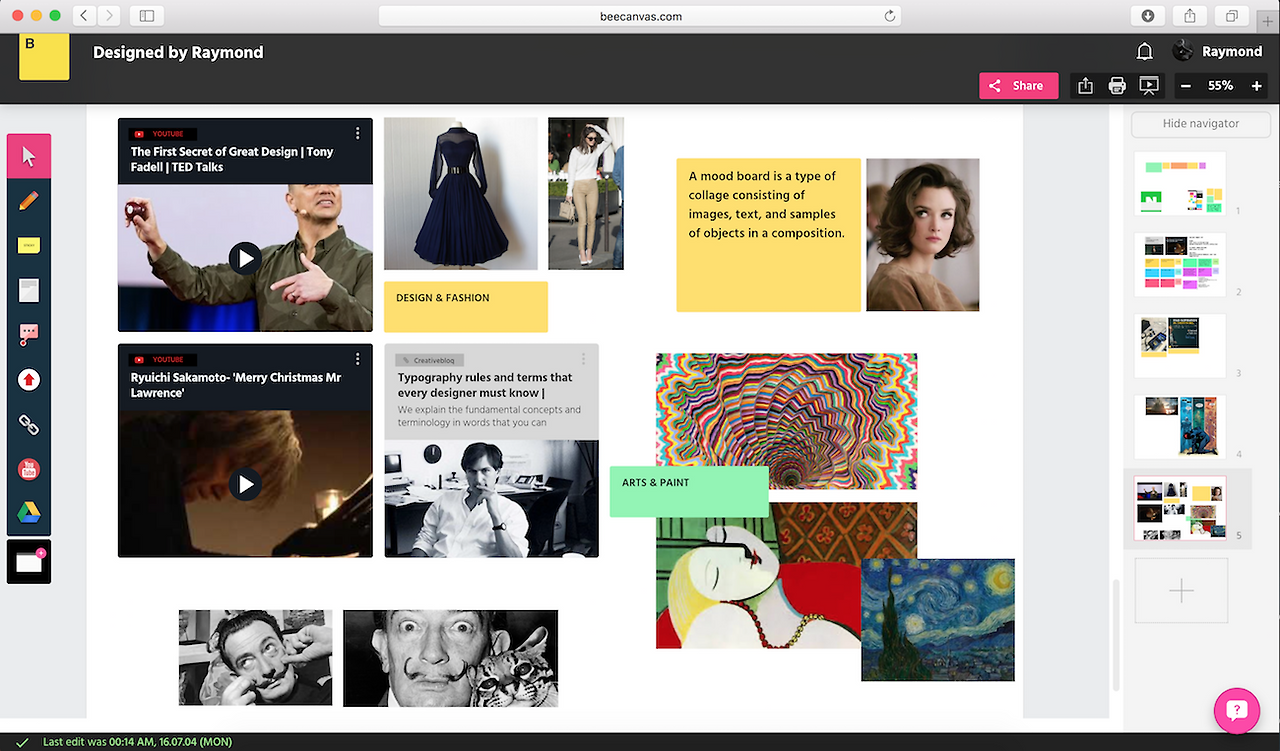This screenshot has width=1280, height=751.
Task: Open the link insertion tool
Action: pyautogui.click(x=28, y=424)
